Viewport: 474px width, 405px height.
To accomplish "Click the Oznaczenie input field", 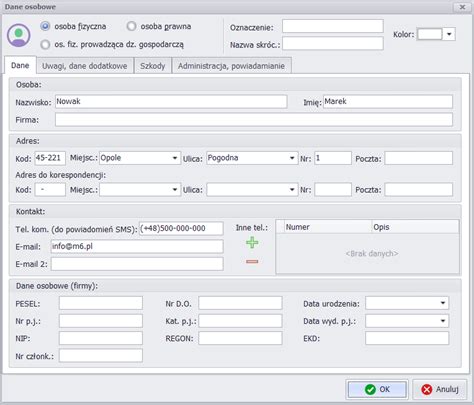I will 333,26.
